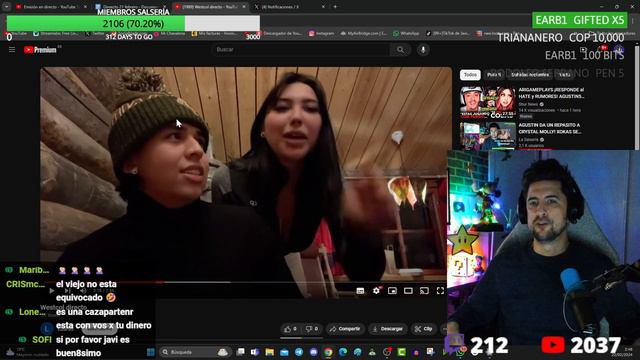
Task: Open the player settings gear
Action: pyautogui.click(x=376, y=291)
